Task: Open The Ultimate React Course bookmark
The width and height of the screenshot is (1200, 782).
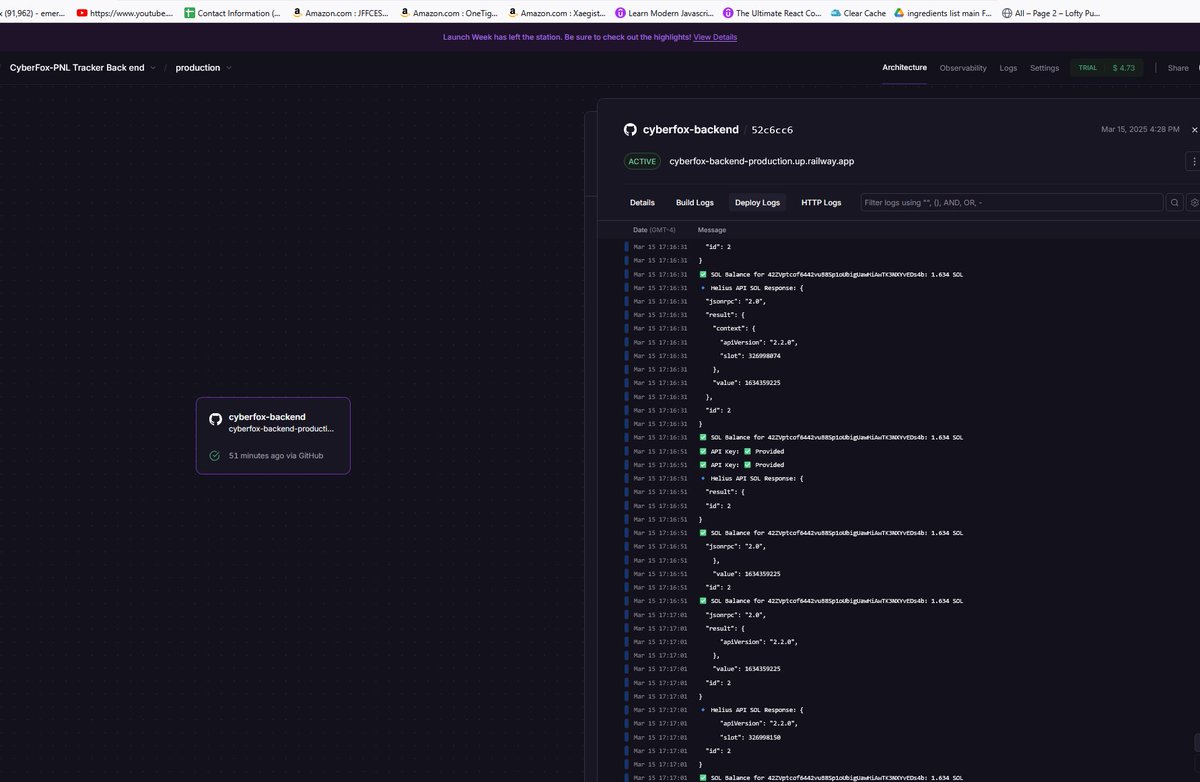Action: 772,14
